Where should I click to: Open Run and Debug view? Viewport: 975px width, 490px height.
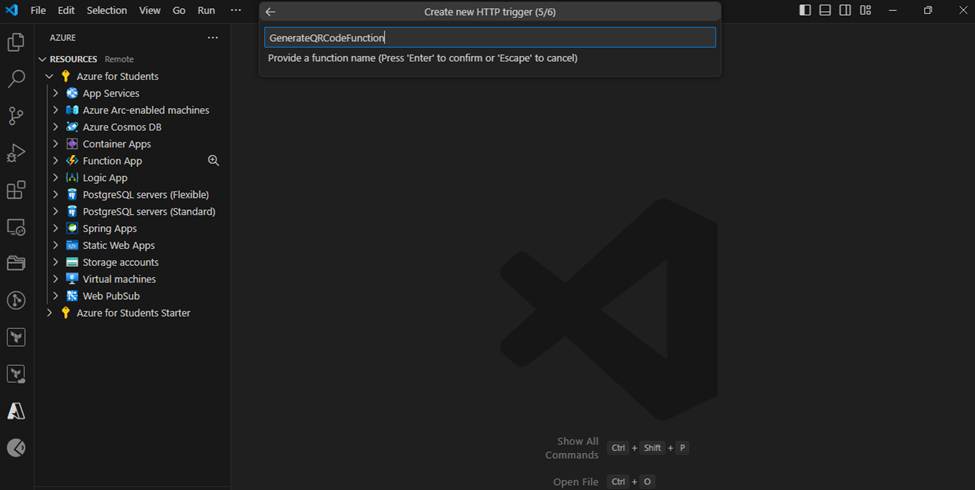coord(16,153)
